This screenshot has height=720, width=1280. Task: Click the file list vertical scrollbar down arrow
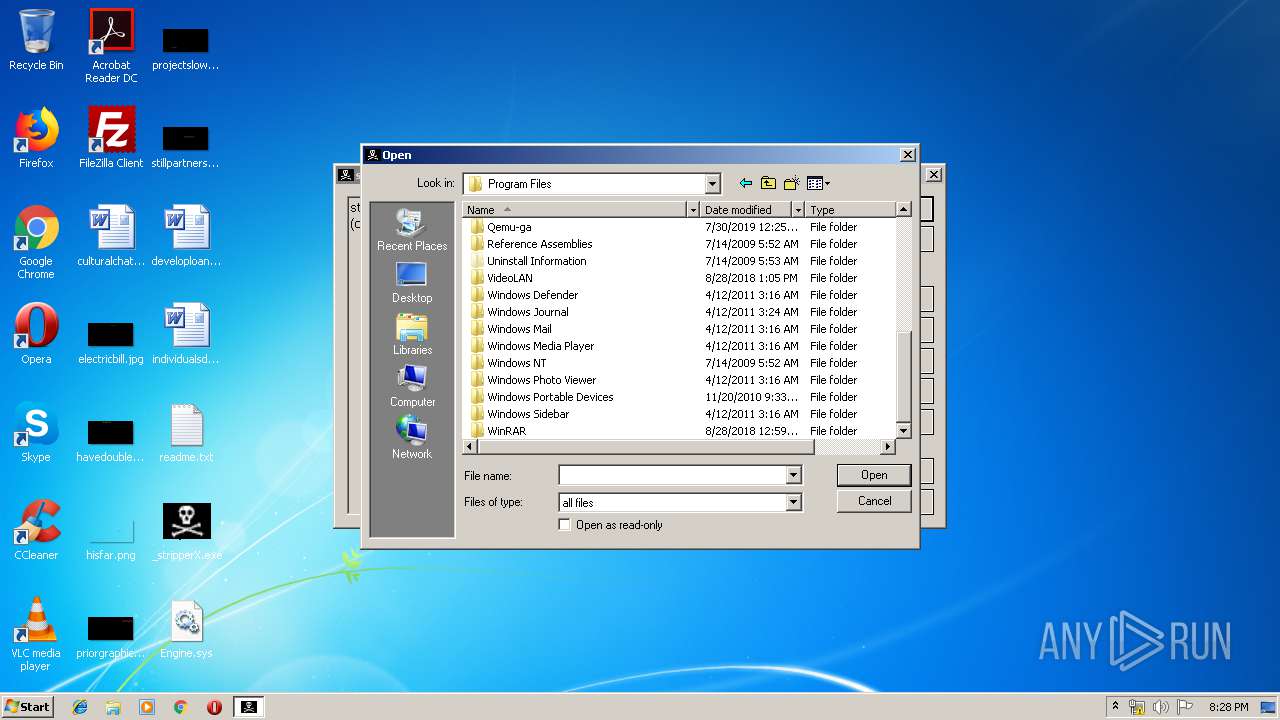point(903,431)
